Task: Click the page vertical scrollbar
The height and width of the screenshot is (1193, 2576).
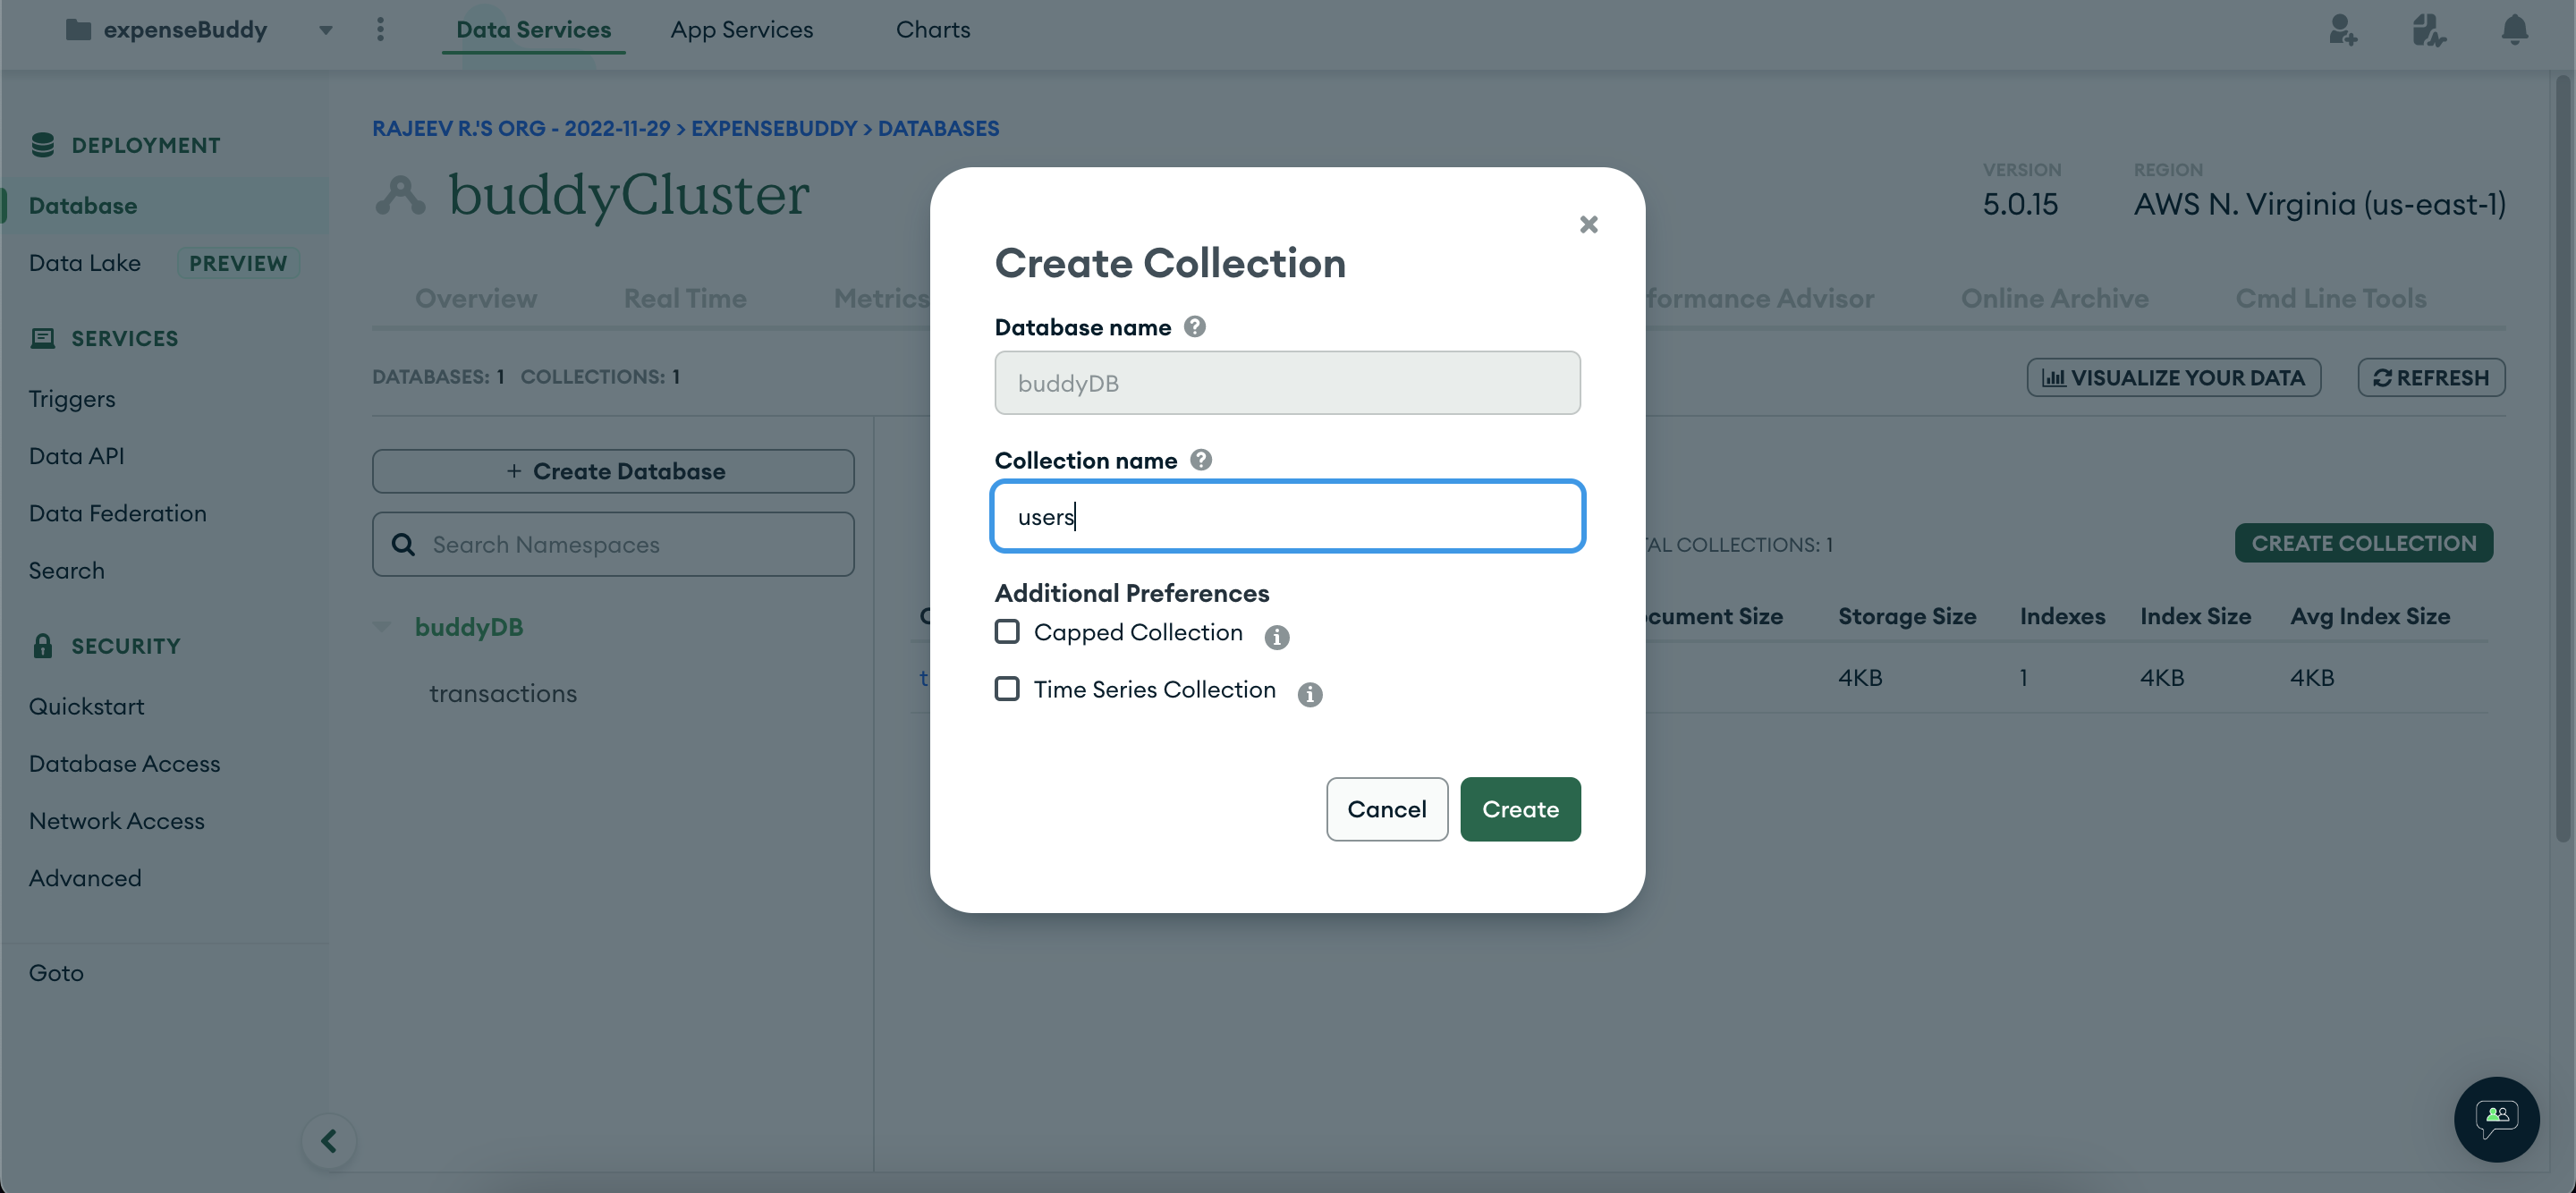Action: (x=2562, y=460)
